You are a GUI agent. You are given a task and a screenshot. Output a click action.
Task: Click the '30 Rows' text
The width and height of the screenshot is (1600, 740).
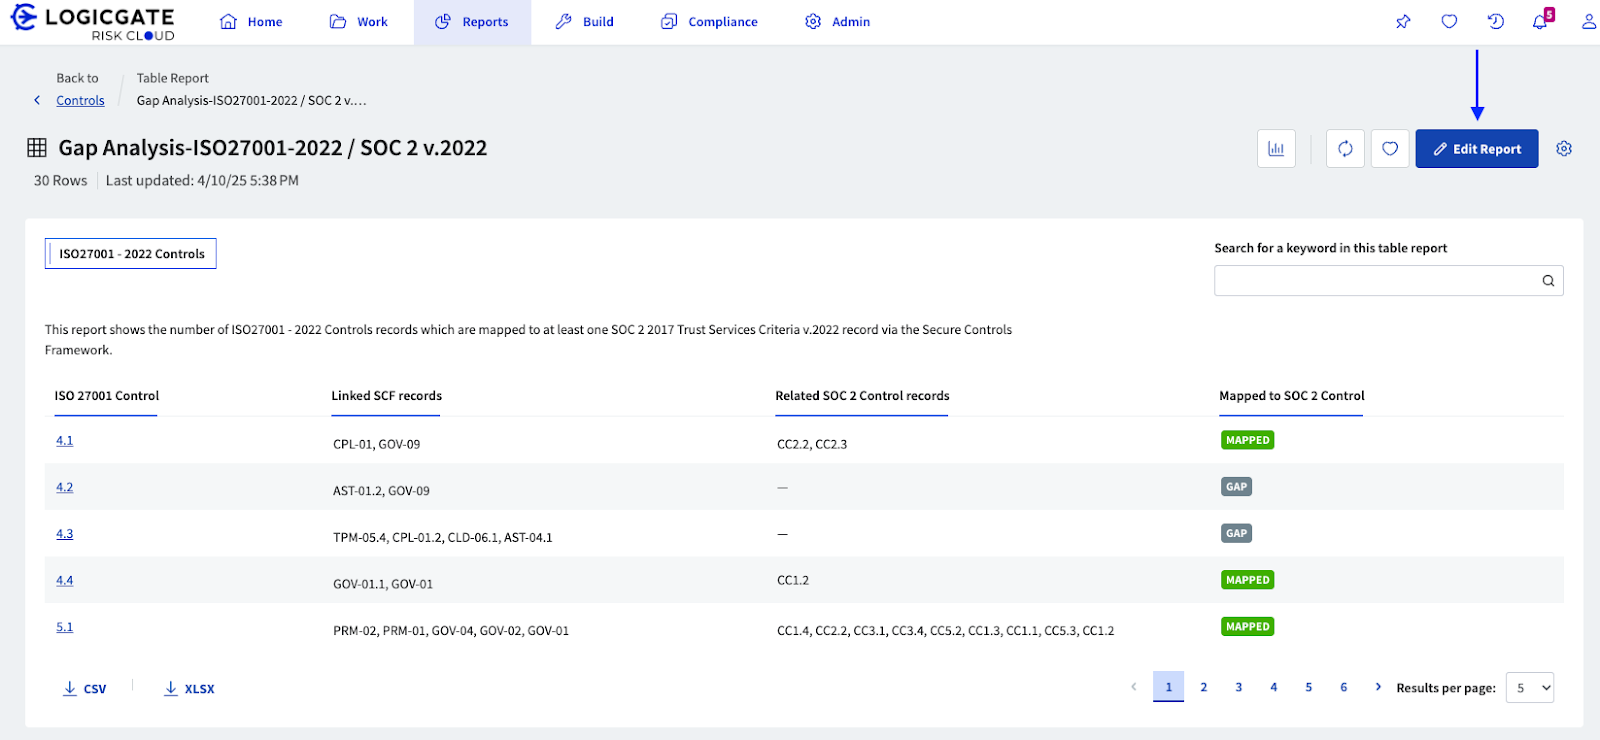(x=61, y=181)
